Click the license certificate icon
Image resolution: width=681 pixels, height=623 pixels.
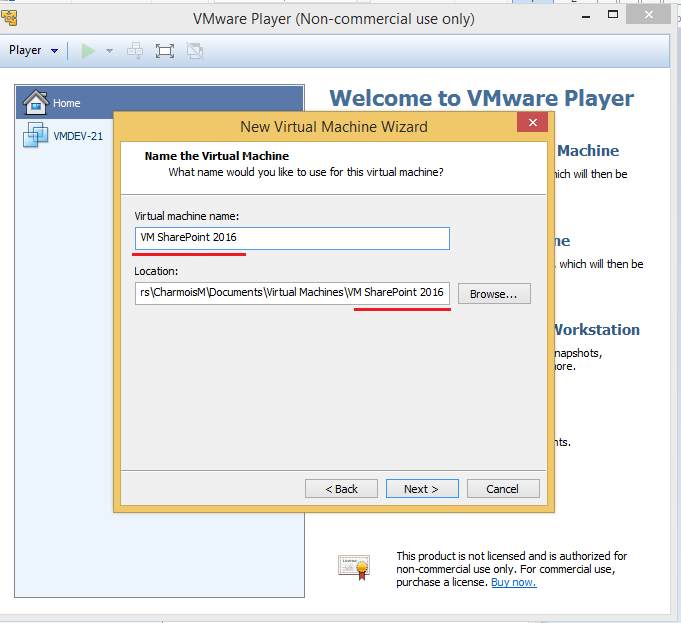point(354,567)
